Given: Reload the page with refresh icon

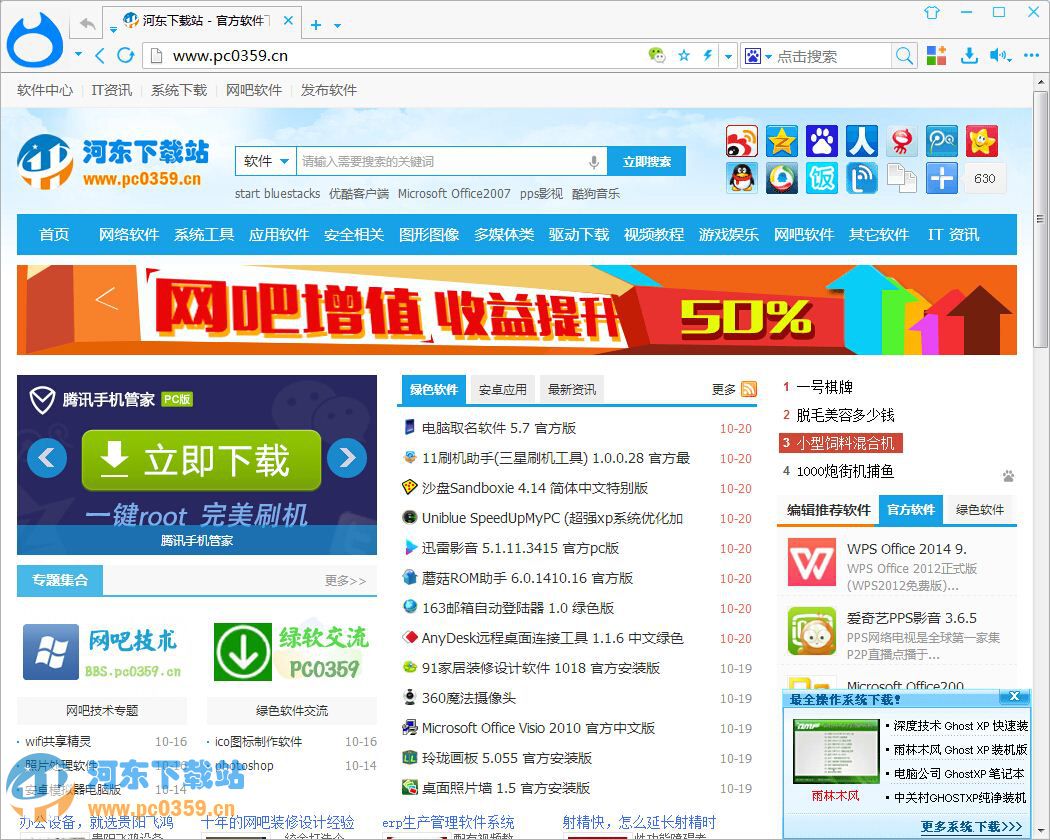Looking at the screenshot, I should pos(125,56).
